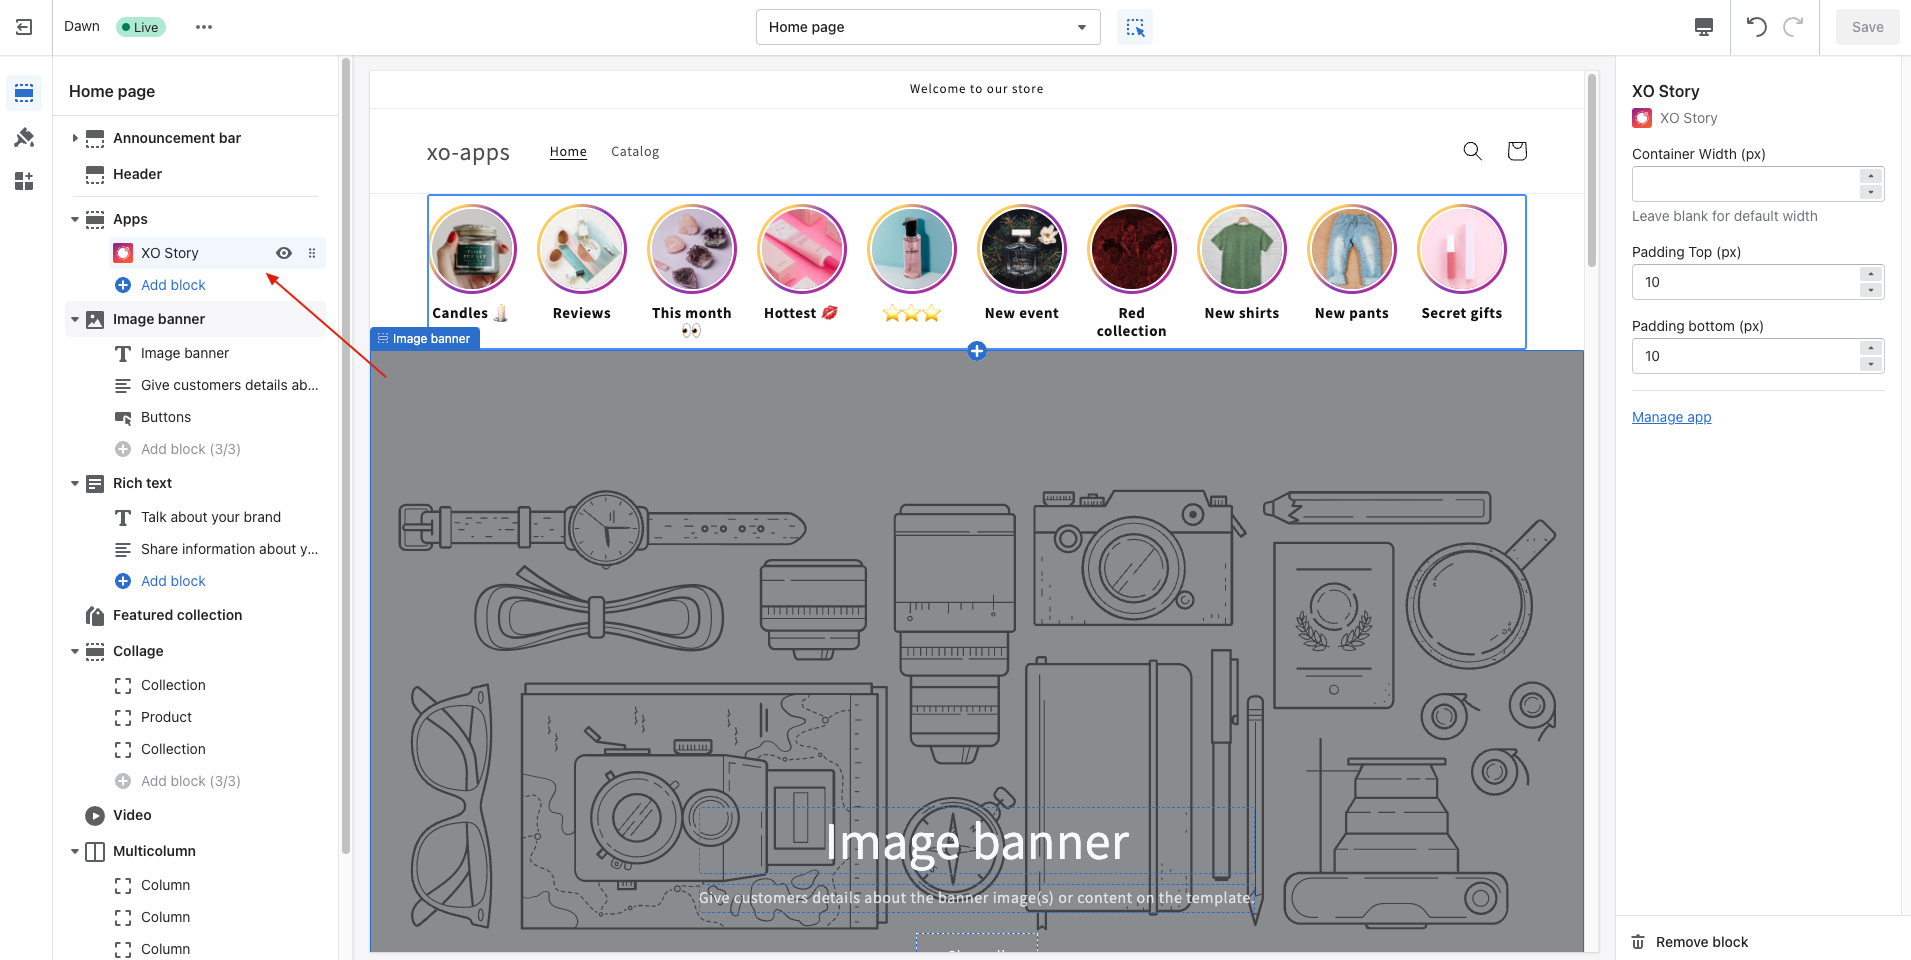Expand the Announcement bar section
This screenshot has width=1911, height=960.
click(x=75, y=138)
